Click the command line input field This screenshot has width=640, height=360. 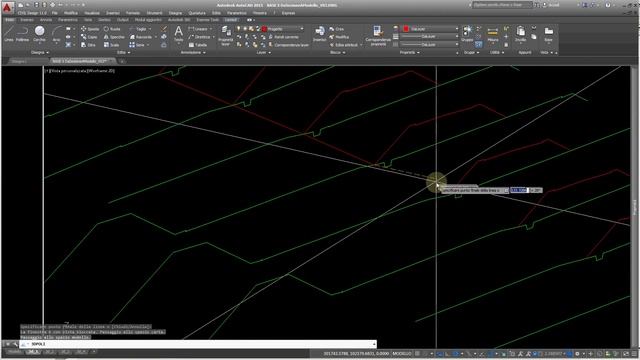(198, 344)
